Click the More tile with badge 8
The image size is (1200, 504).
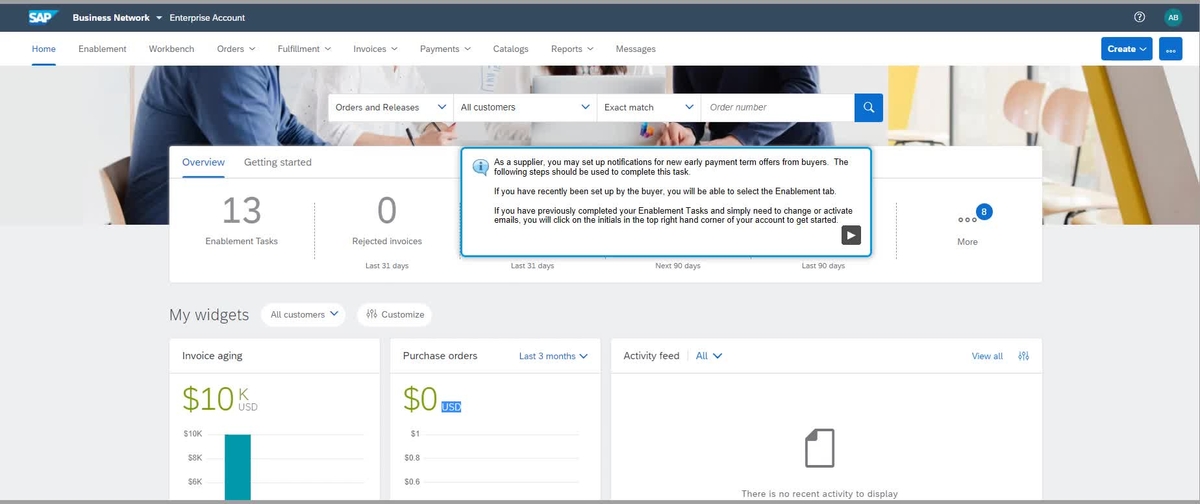coord(967,225)
